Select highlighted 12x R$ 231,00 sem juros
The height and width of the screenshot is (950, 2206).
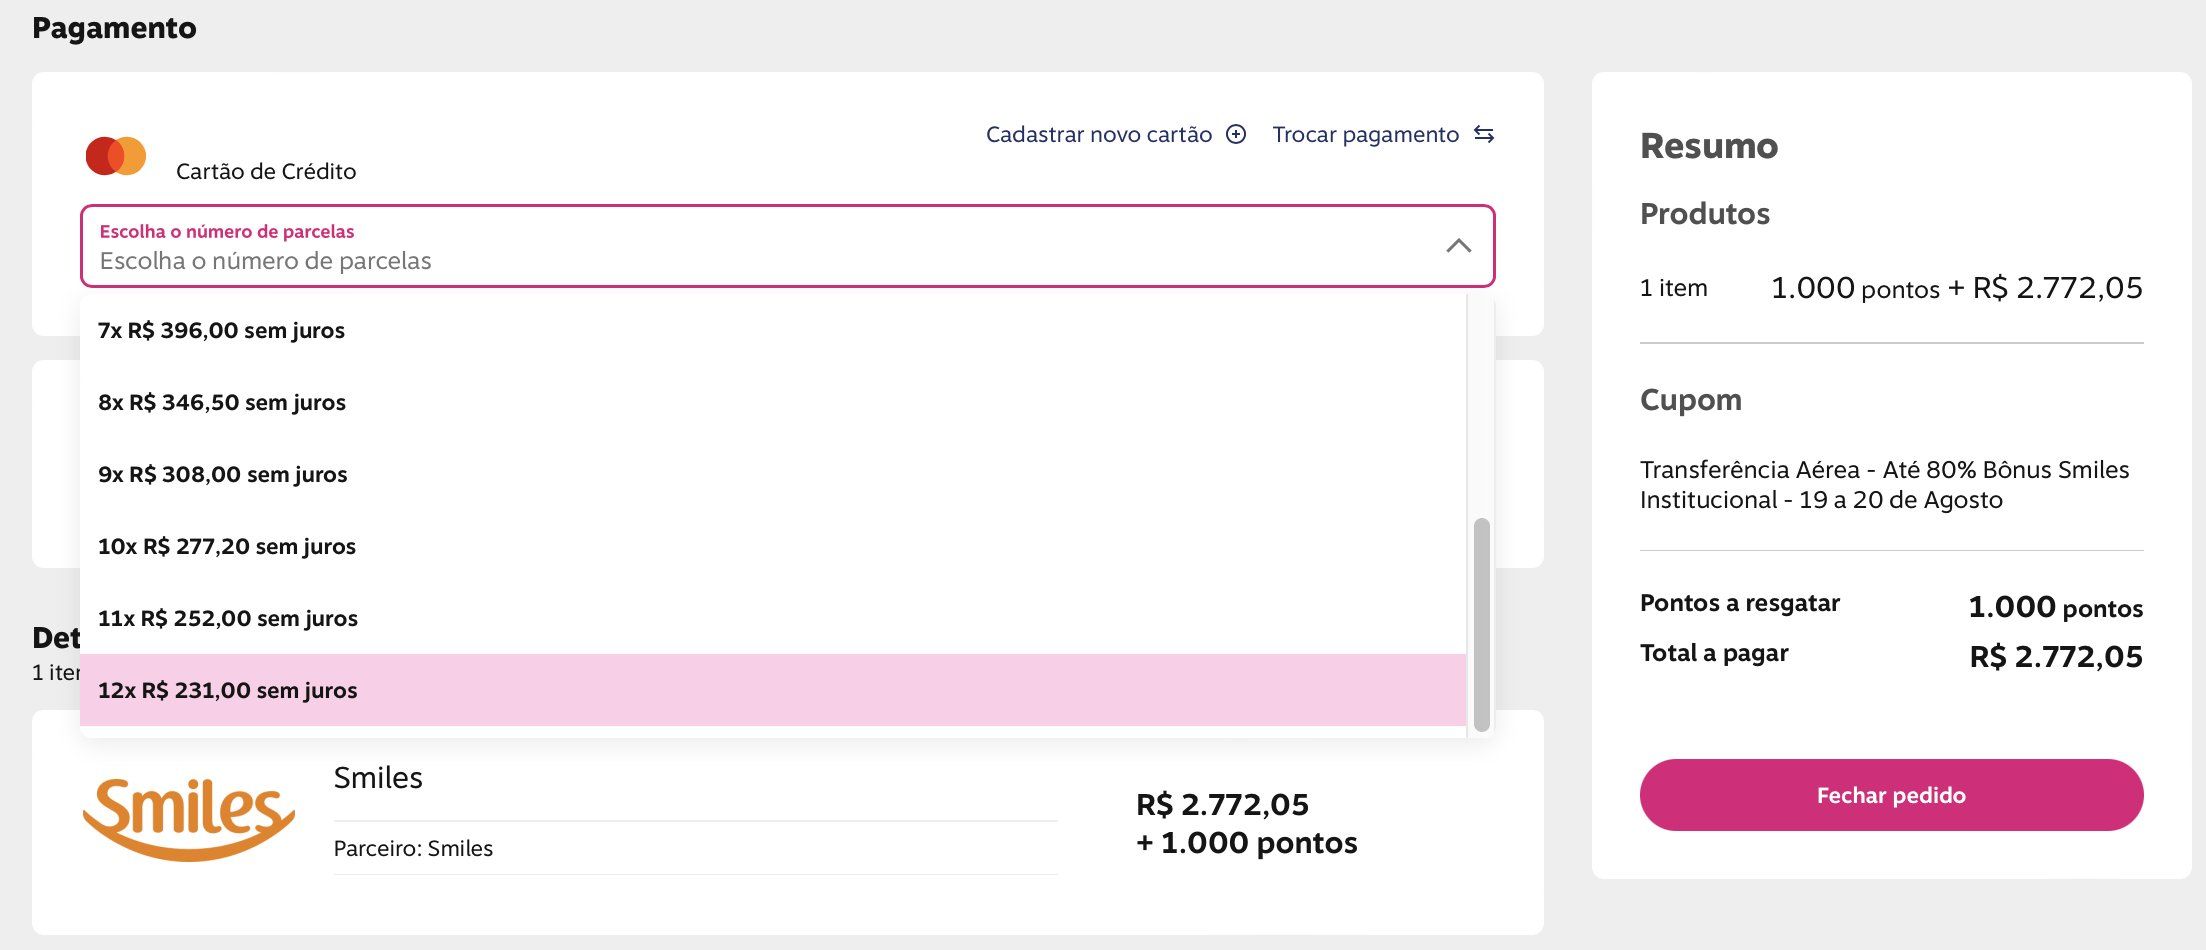click(228, 691)
